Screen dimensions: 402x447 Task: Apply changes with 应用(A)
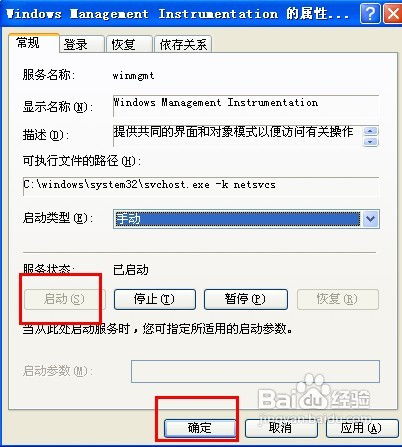(361, 428)
